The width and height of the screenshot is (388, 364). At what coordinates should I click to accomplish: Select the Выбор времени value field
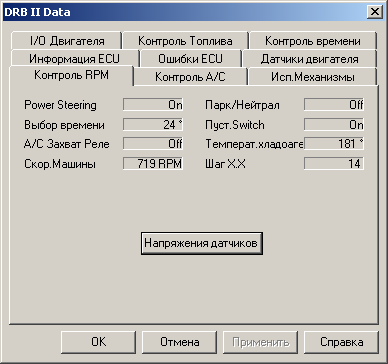(x=153, y=125)
